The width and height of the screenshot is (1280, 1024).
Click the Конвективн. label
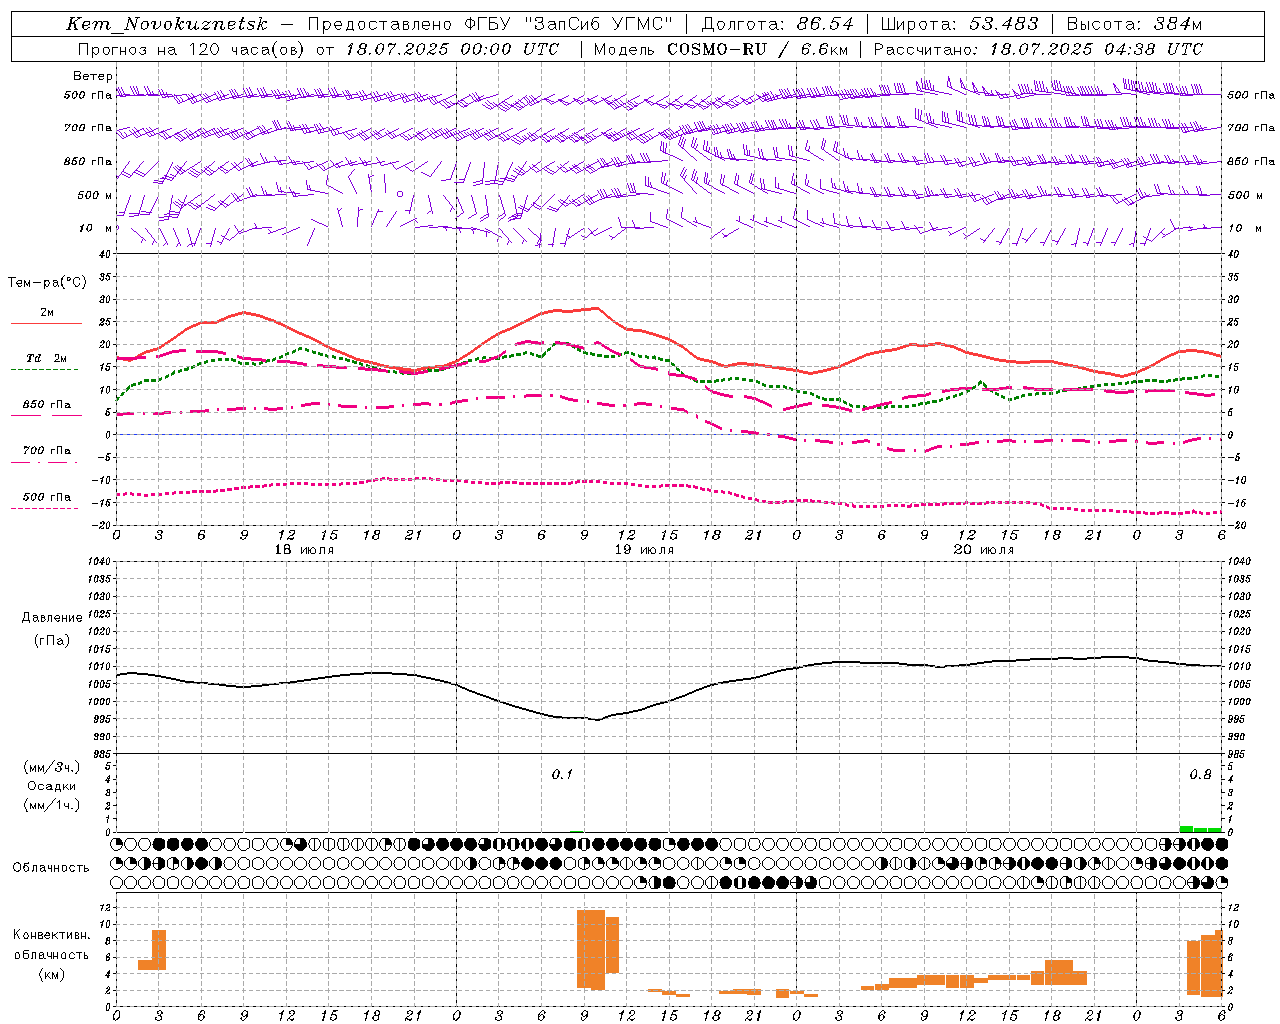coord(51,935)
